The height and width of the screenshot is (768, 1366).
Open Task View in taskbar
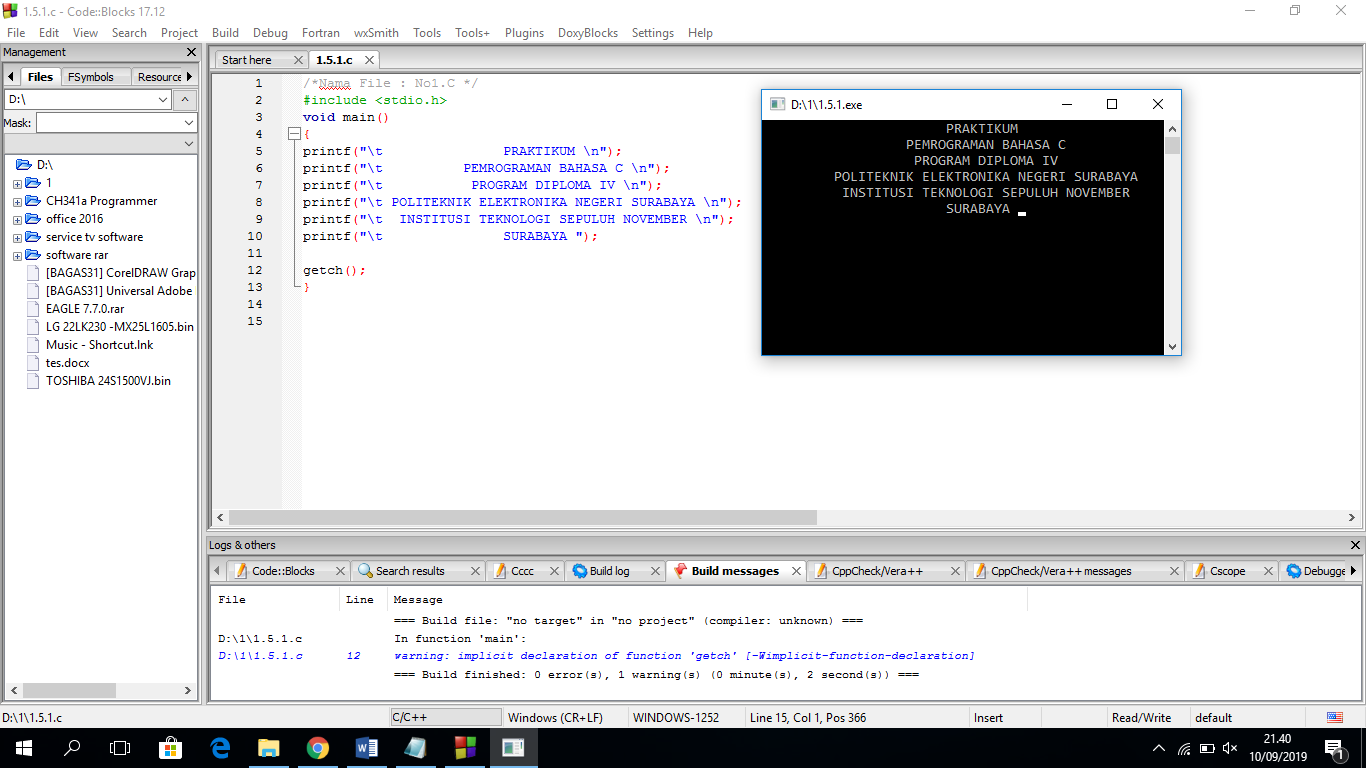120,748
